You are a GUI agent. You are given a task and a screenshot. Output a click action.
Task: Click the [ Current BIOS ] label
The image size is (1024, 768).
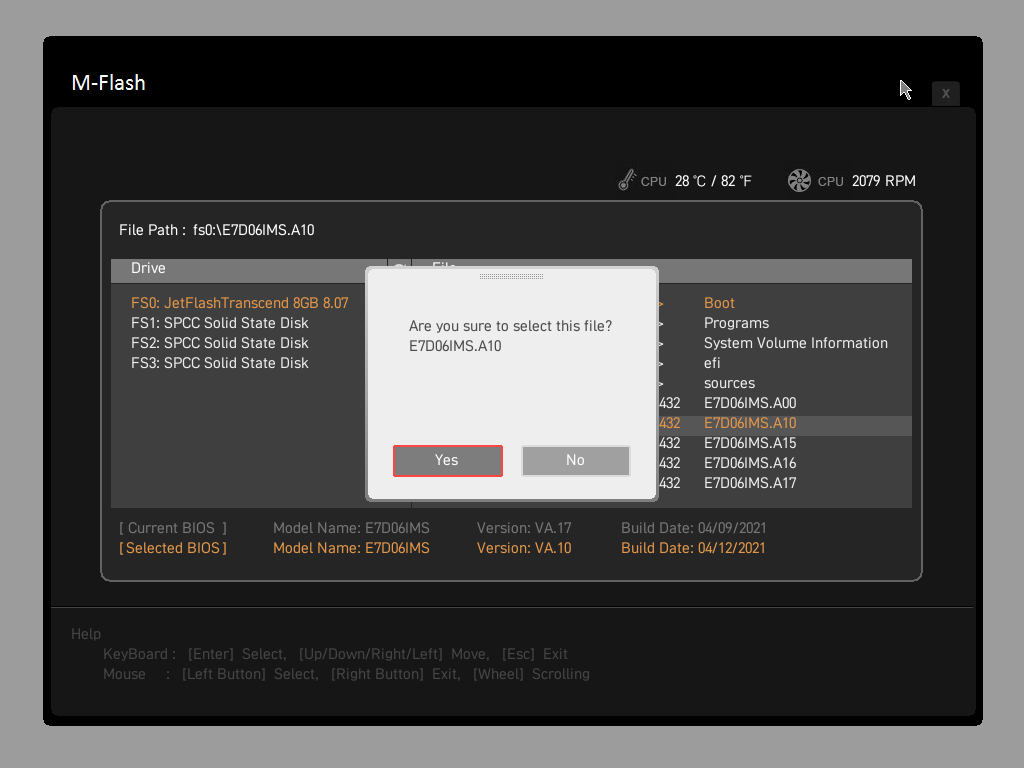pos(173,528)
